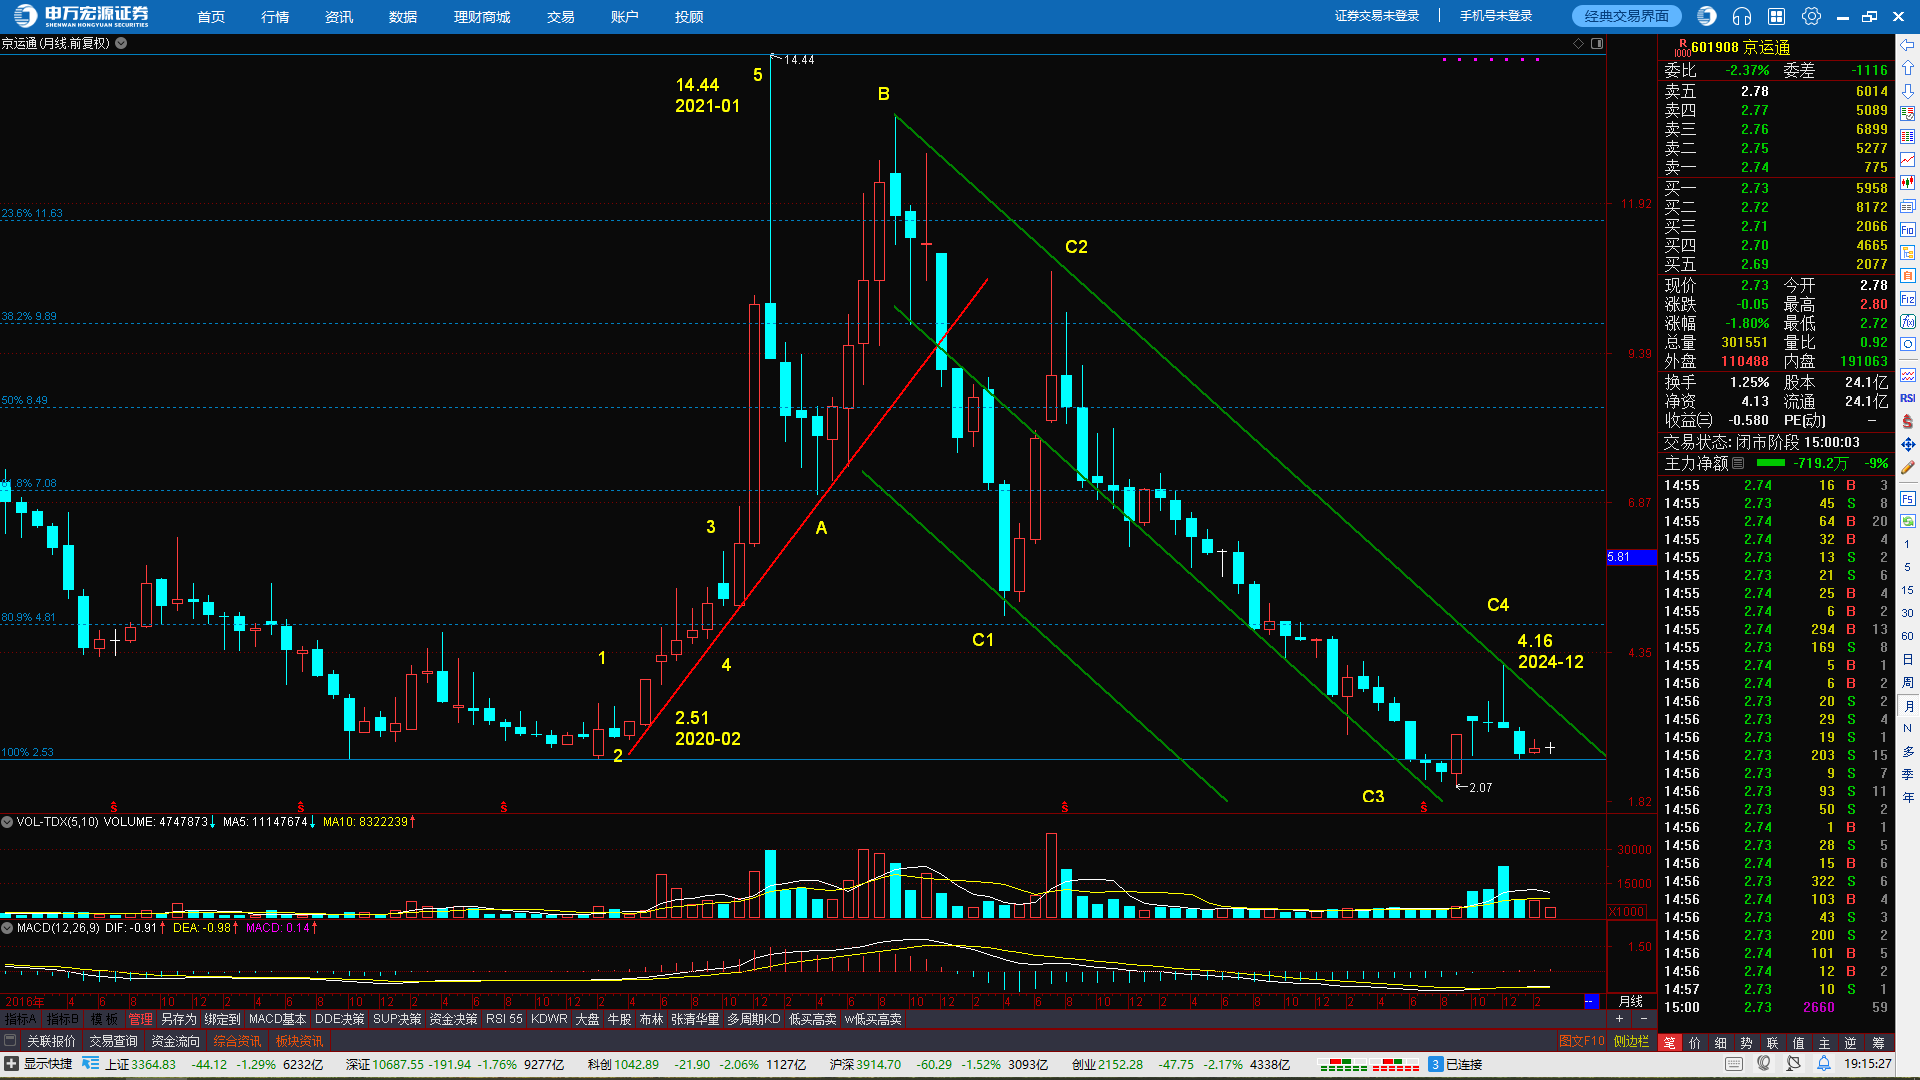Open the on-screen keyboard icon

(x=1736, y=1064)
